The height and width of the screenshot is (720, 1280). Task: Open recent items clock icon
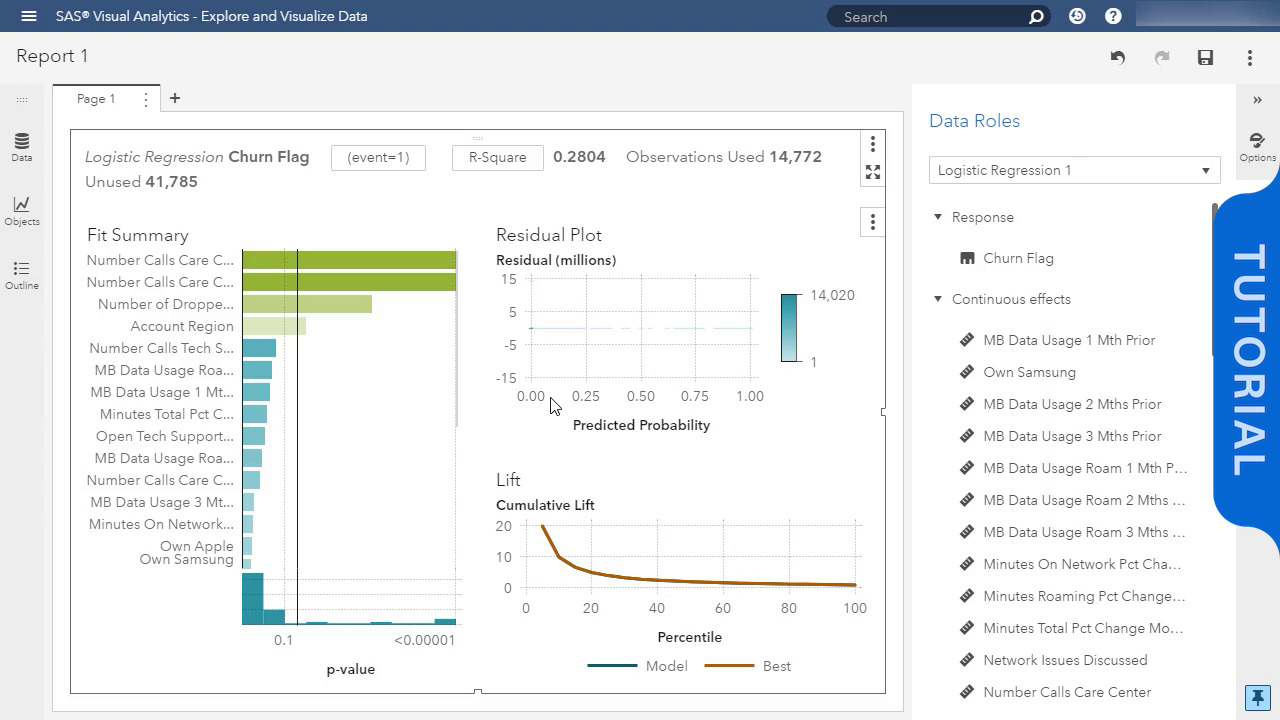[1077, 16]
